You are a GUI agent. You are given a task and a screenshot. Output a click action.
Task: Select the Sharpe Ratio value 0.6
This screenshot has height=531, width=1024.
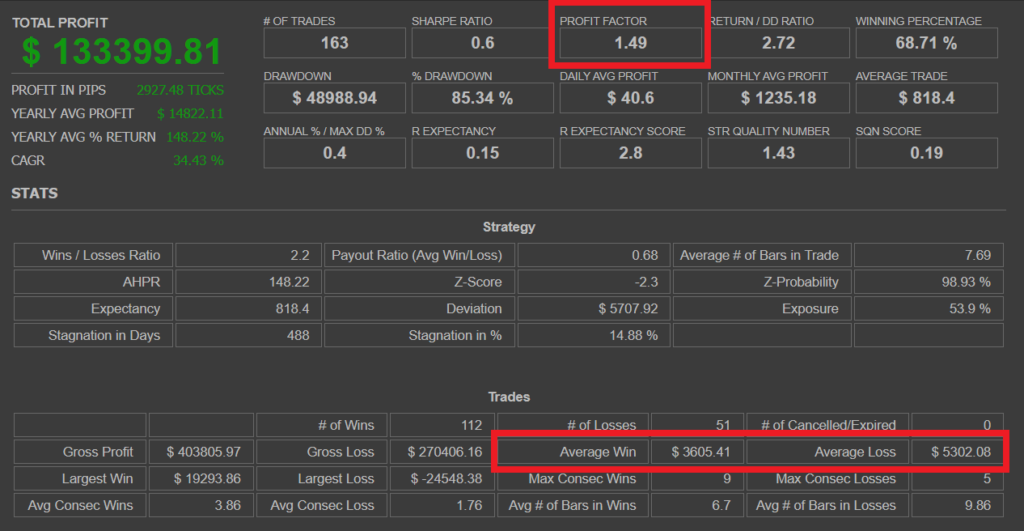pyautogui.click(x=482, y=43)
